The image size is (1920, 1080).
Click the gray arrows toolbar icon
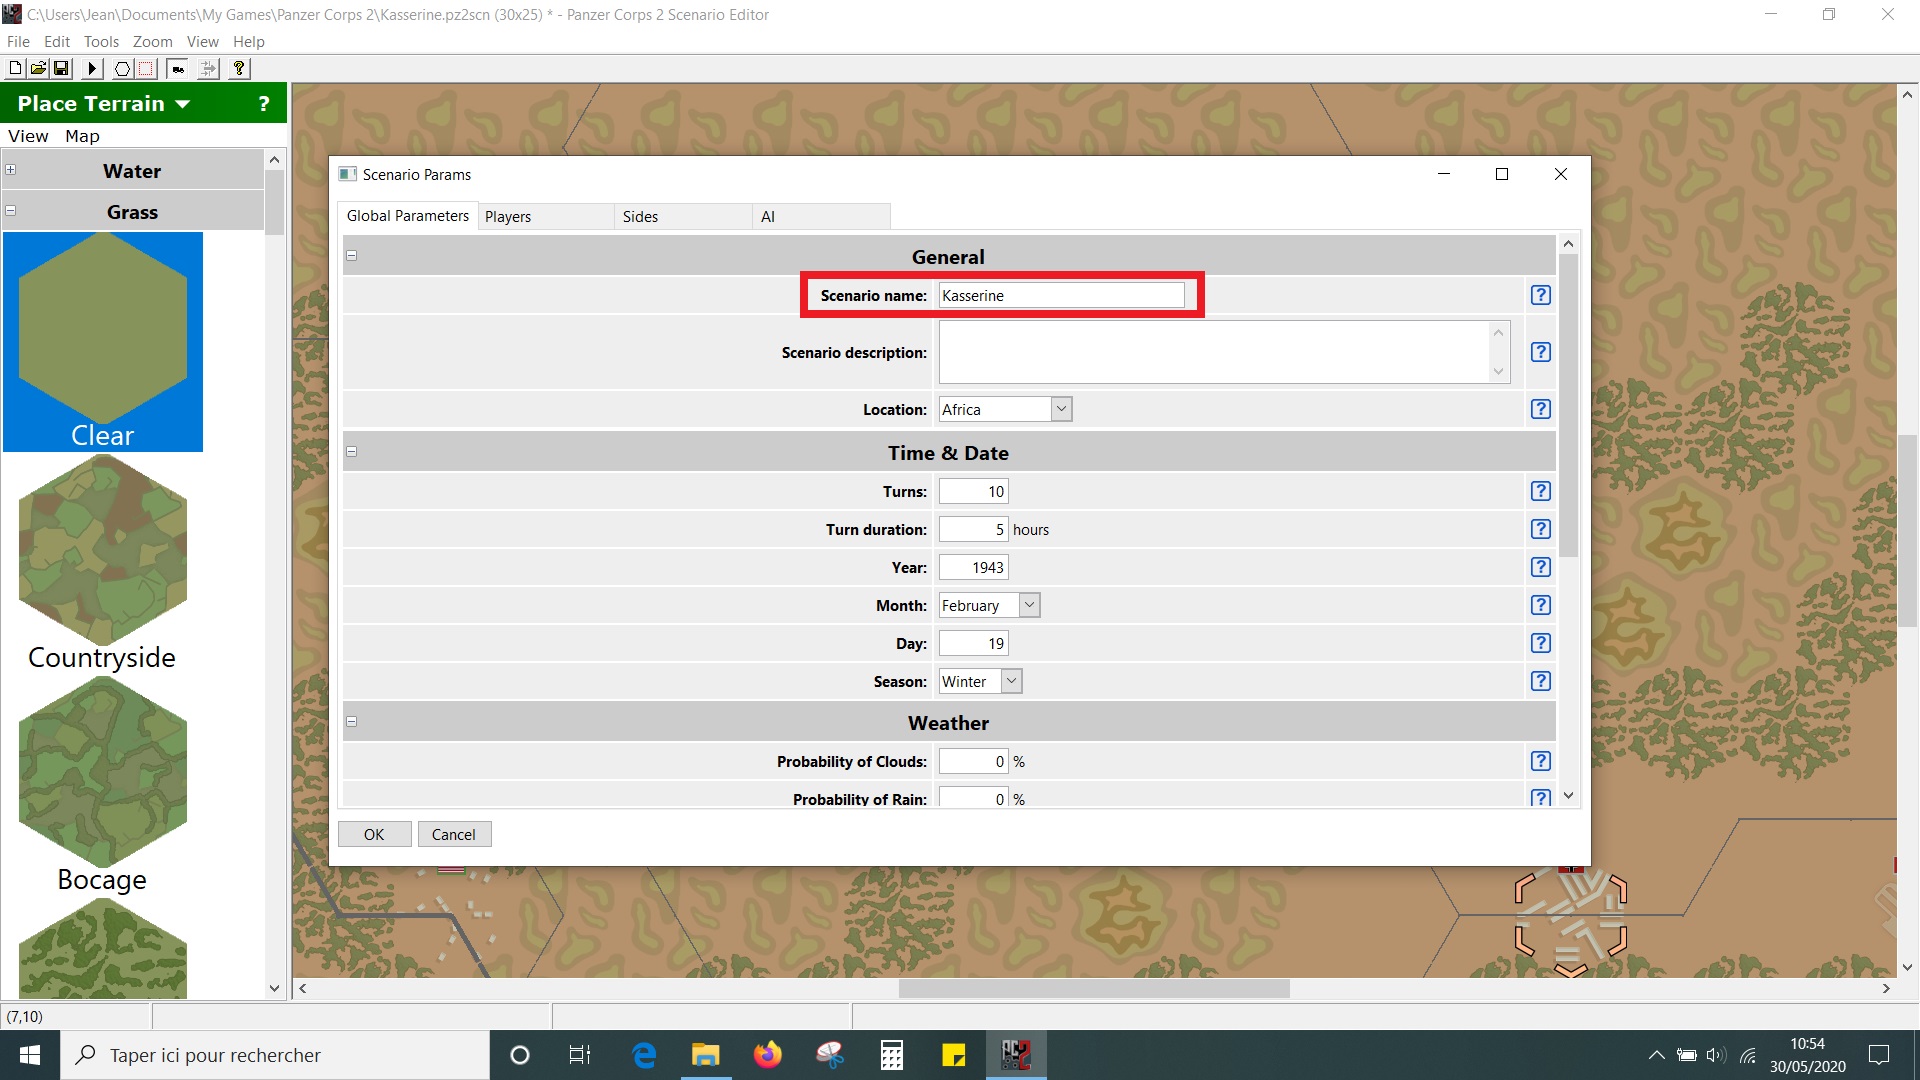(208, 68)
